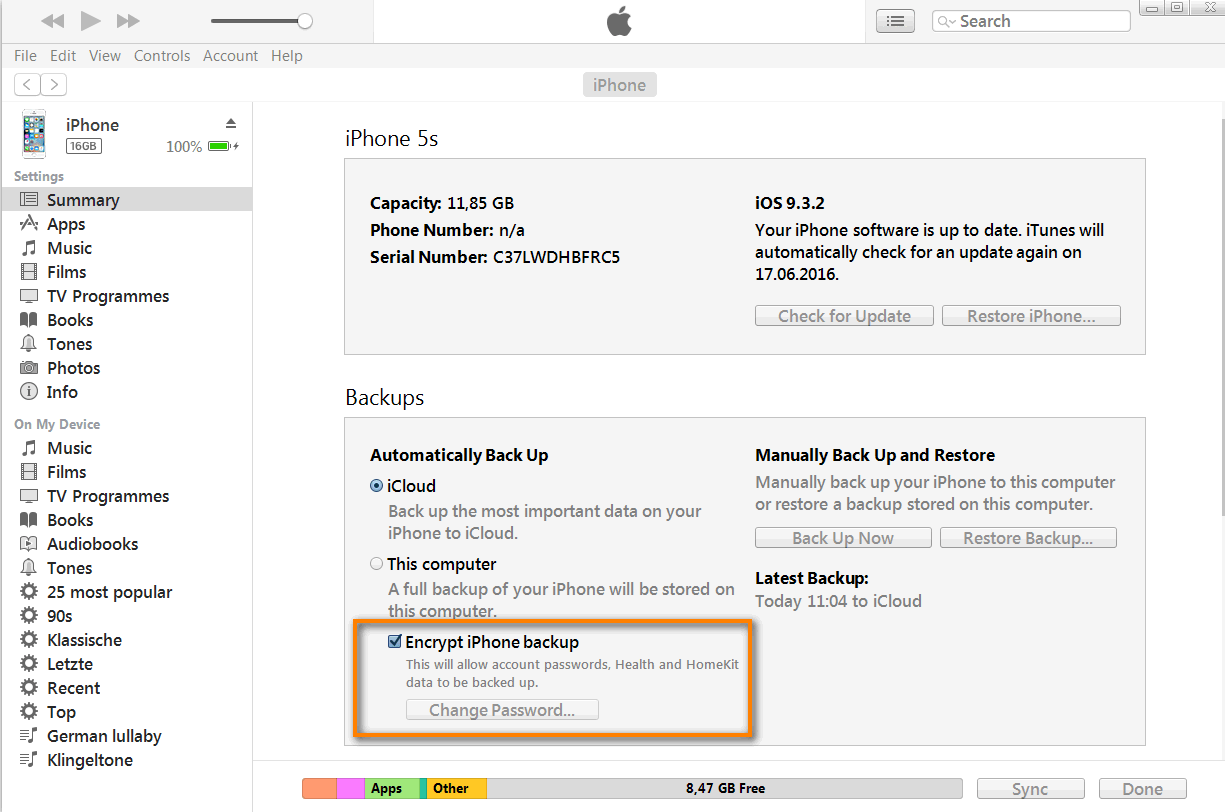The image size is (1225, 812).
Task: Open the Controls menu
Action: tap(162, 56)
